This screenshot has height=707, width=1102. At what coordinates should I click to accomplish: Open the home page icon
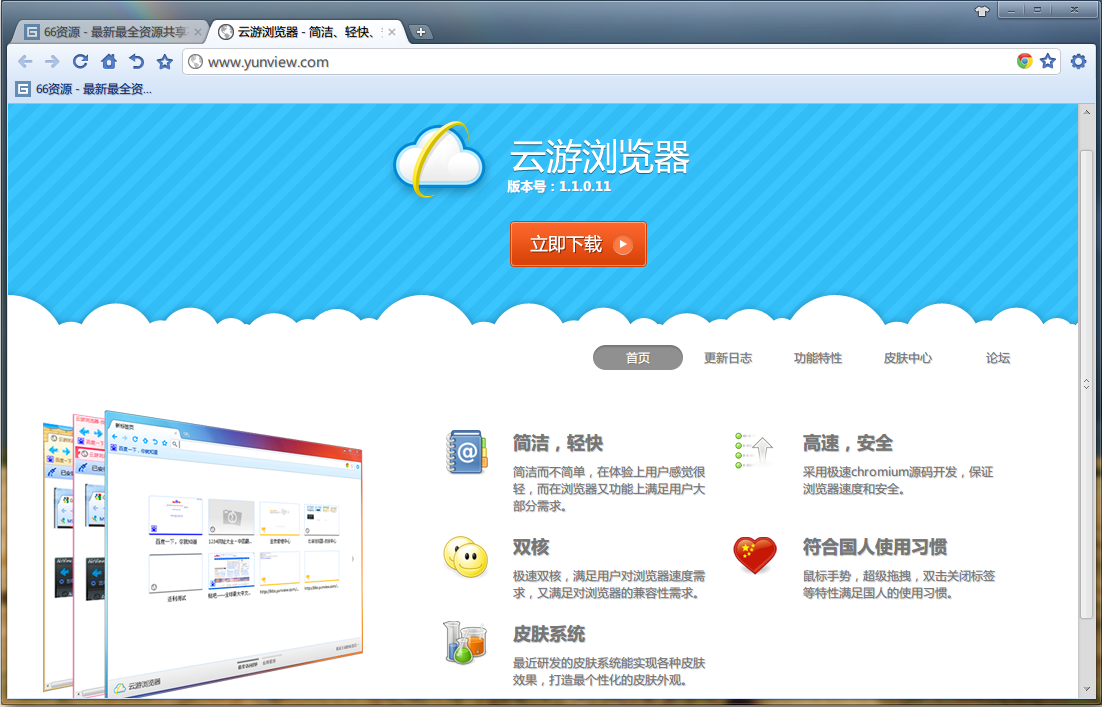108,62
